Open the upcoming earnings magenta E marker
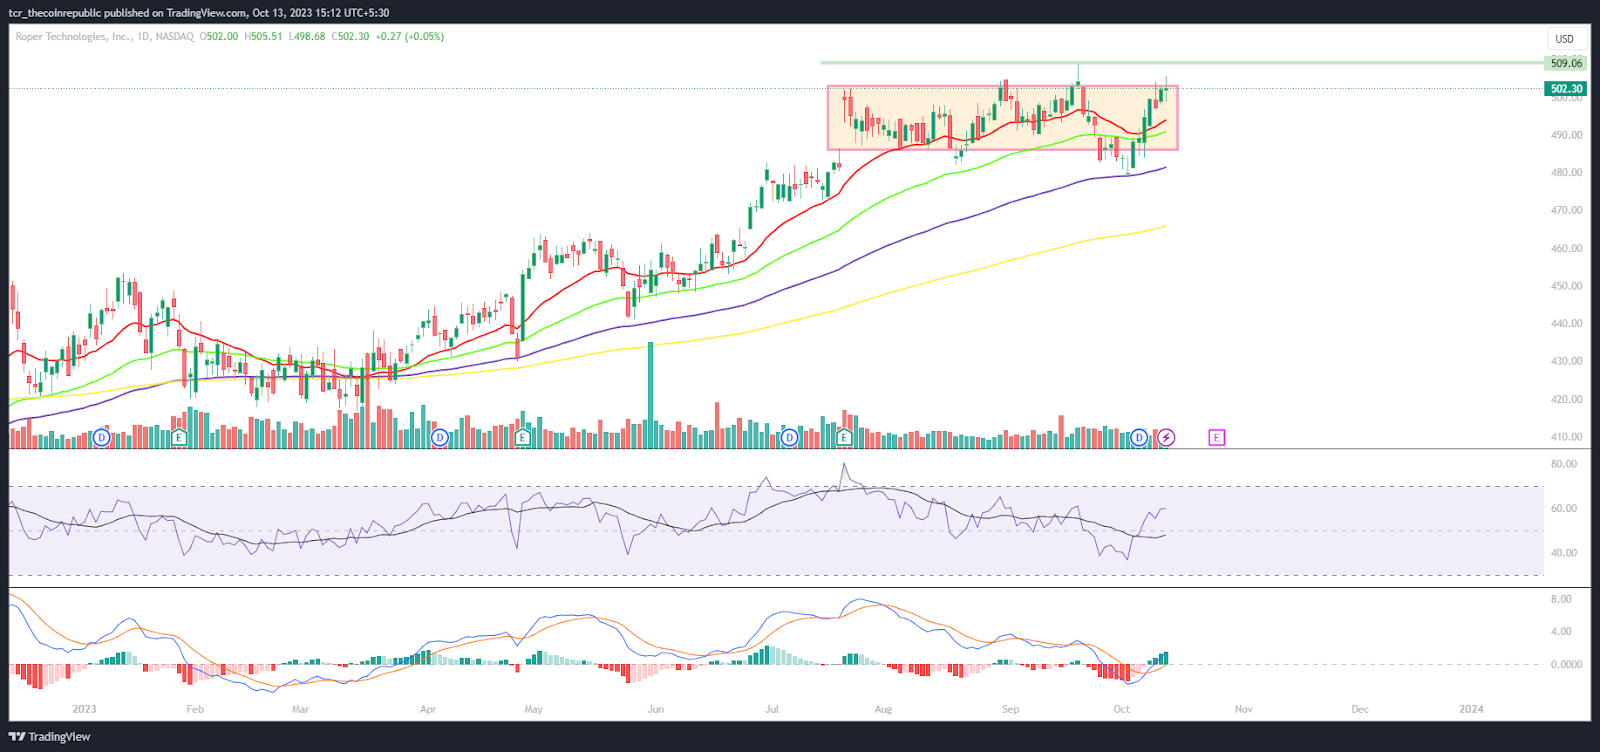The image size is (1600, 752). 1216,437
